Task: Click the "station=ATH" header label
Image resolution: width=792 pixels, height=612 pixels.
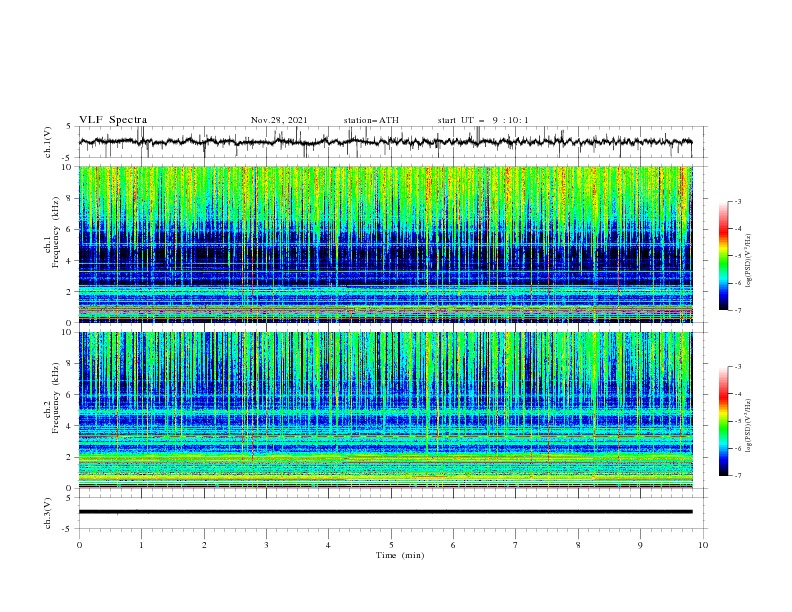Action: (x=371, y=120)
